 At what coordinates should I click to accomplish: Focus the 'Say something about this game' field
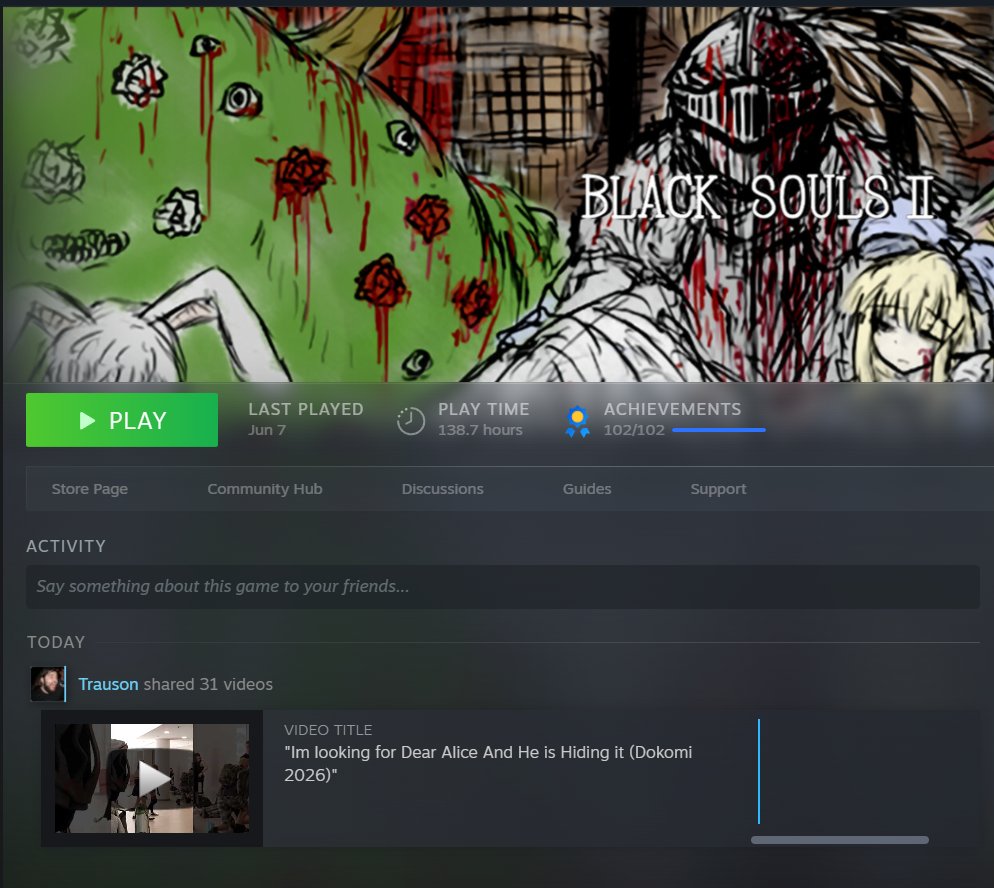pos(503,587)
